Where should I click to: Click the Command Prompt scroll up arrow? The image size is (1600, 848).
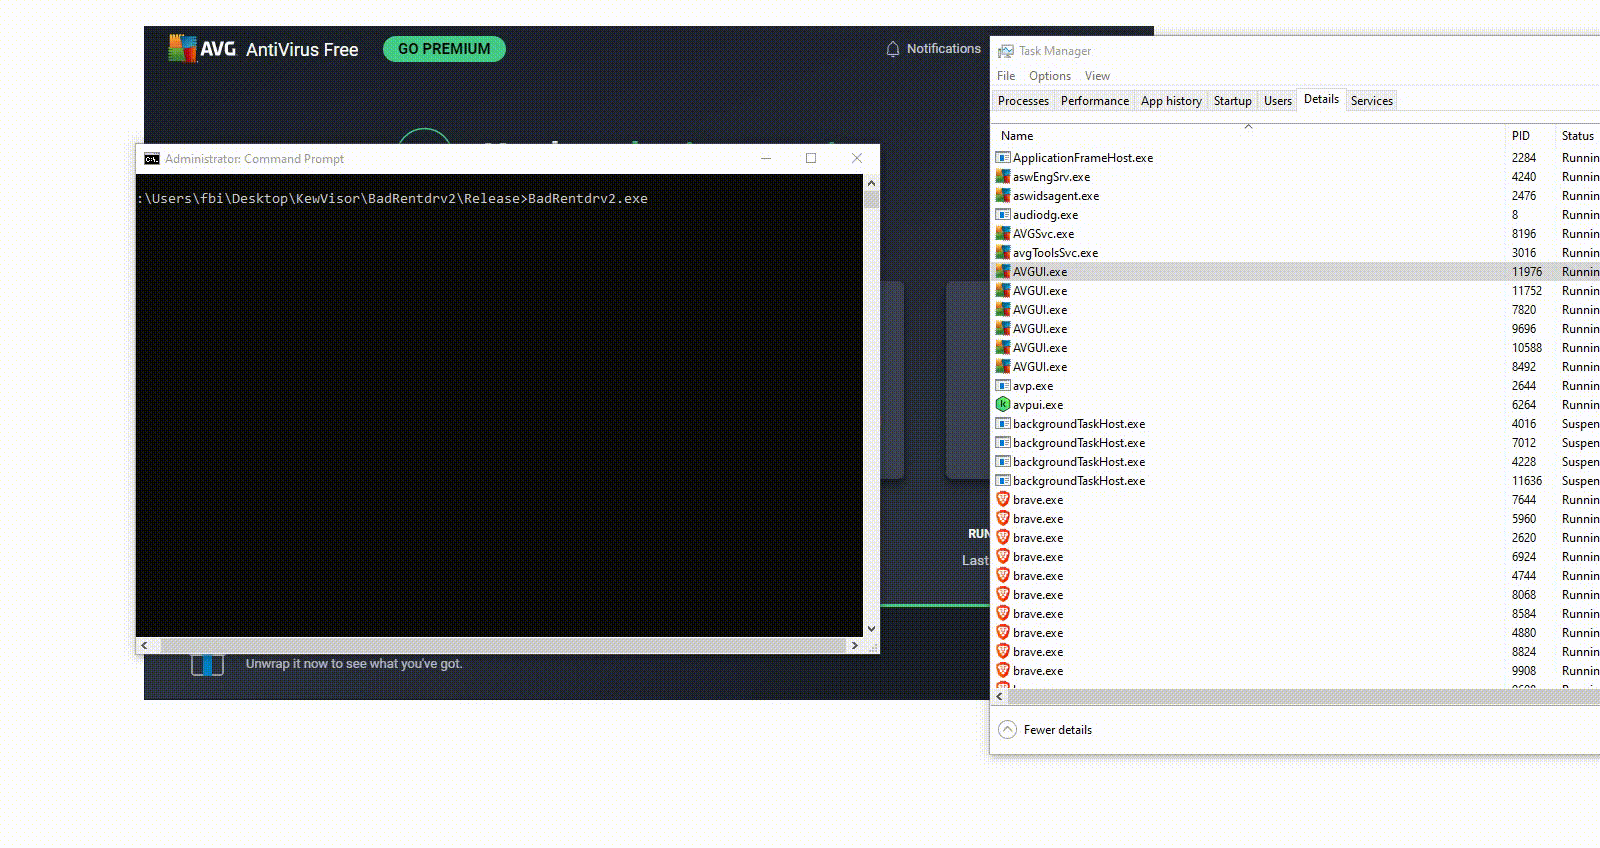pyautogui.click(x=871, y=183)
